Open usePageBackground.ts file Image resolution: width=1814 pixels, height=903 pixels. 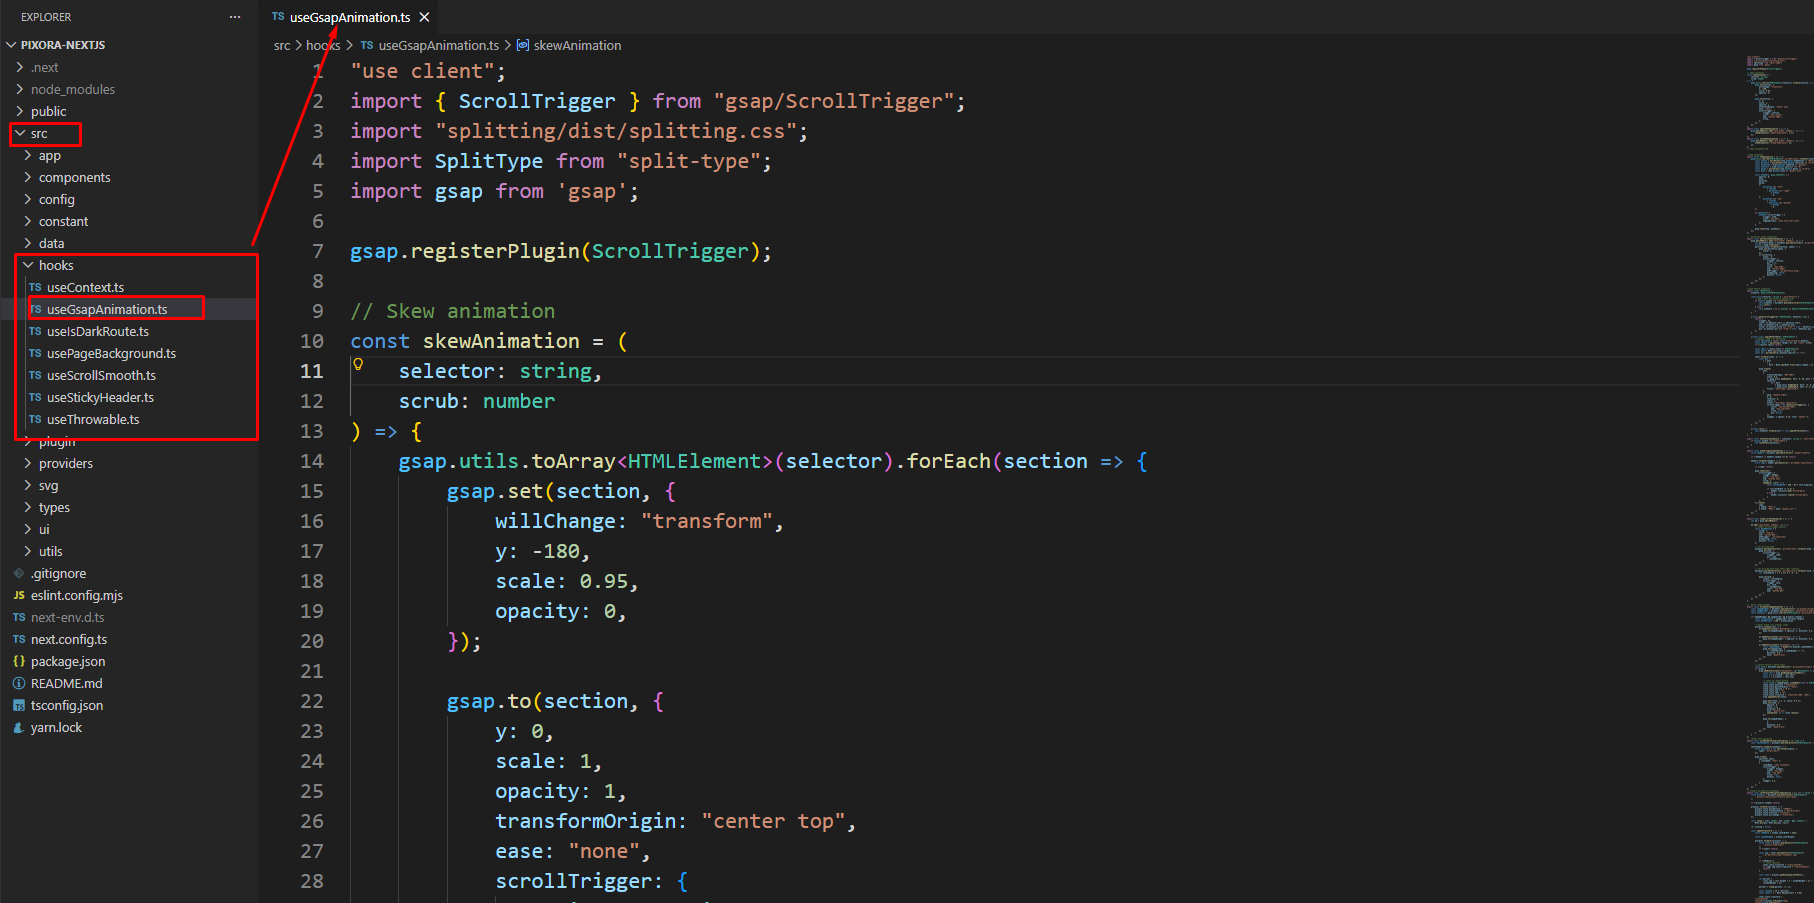[x=111, y=353]
